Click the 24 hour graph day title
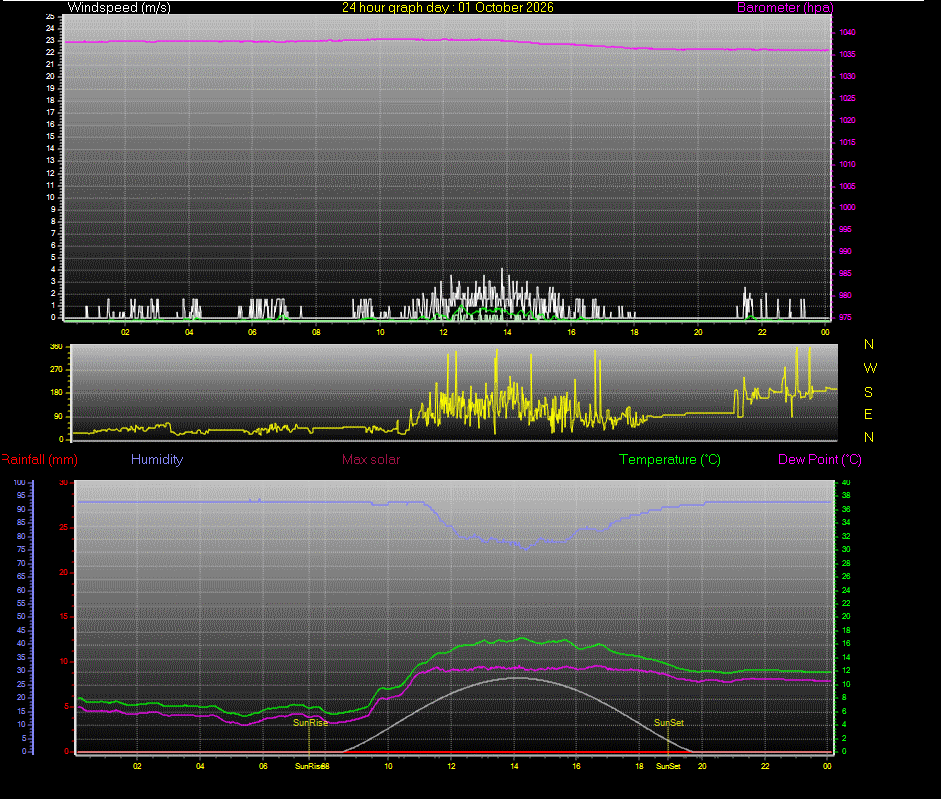Viewport: 941px width, 799px height. point(448,7)
